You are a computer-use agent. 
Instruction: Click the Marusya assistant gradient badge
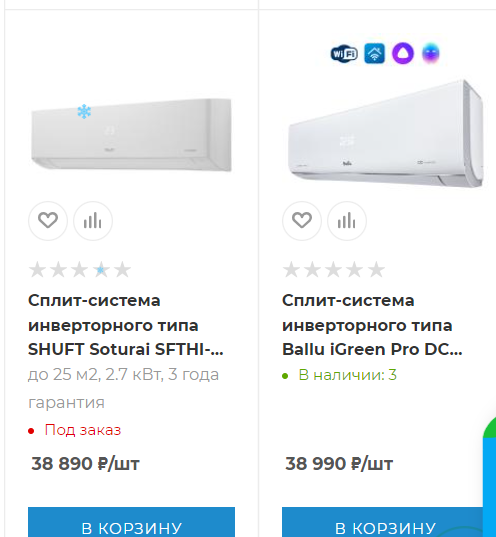tap(431, 53)
